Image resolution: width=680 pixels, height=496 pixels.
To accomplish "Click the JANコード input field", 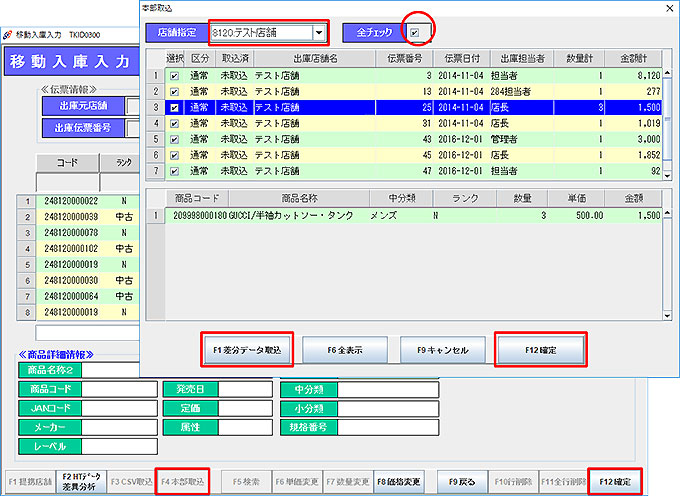I will pos(119,408).
